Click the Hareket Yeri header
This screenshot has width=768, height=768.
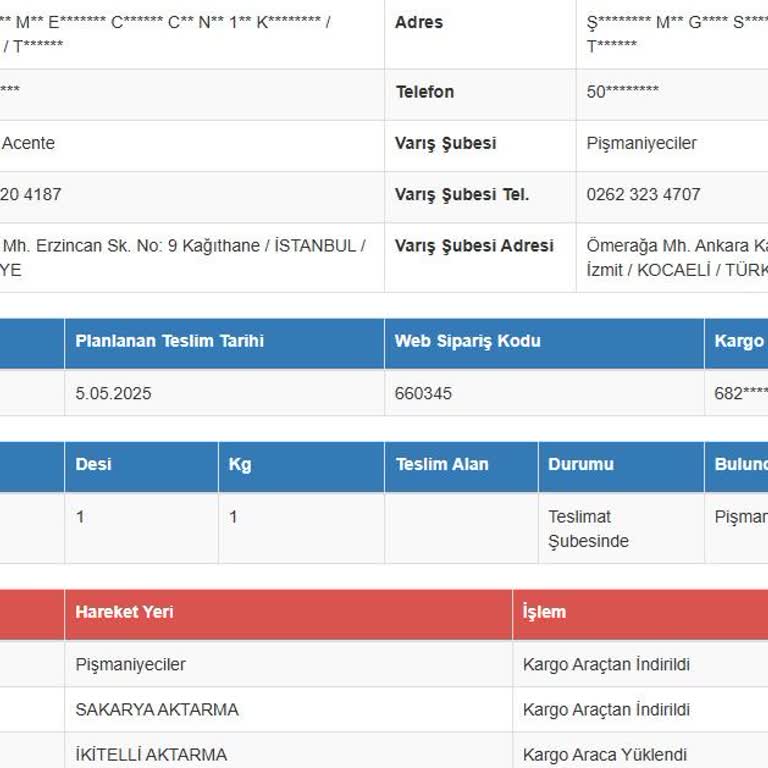[x=124, y=611]
